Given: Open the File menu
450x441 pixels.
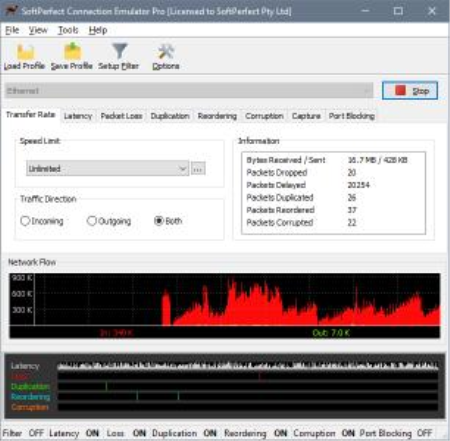Looking at the screenshot, I should click(x=12, y=30).
